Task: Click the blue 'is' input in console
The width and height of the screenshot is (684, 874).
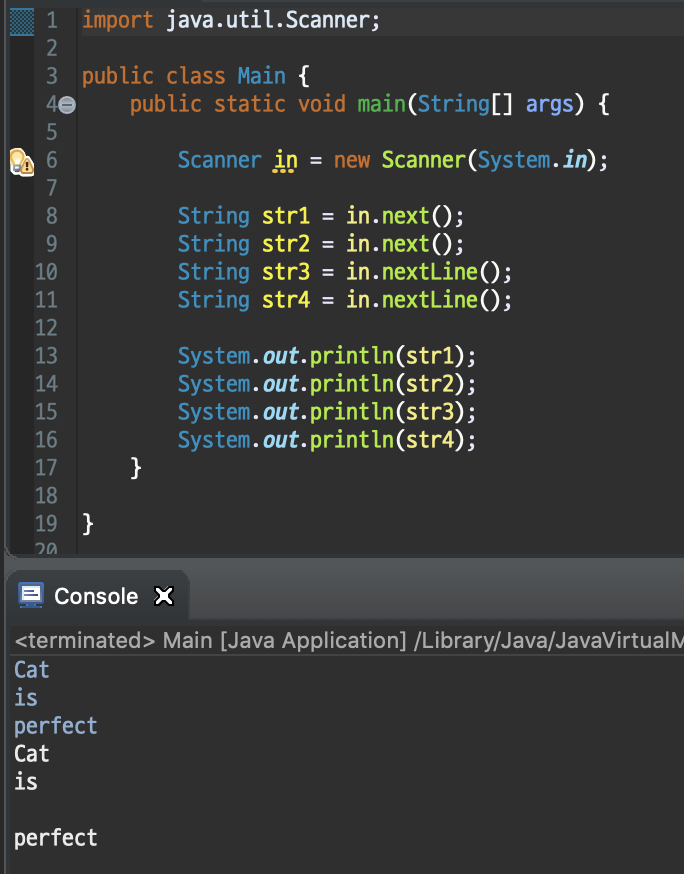Action: pos(26,698)
